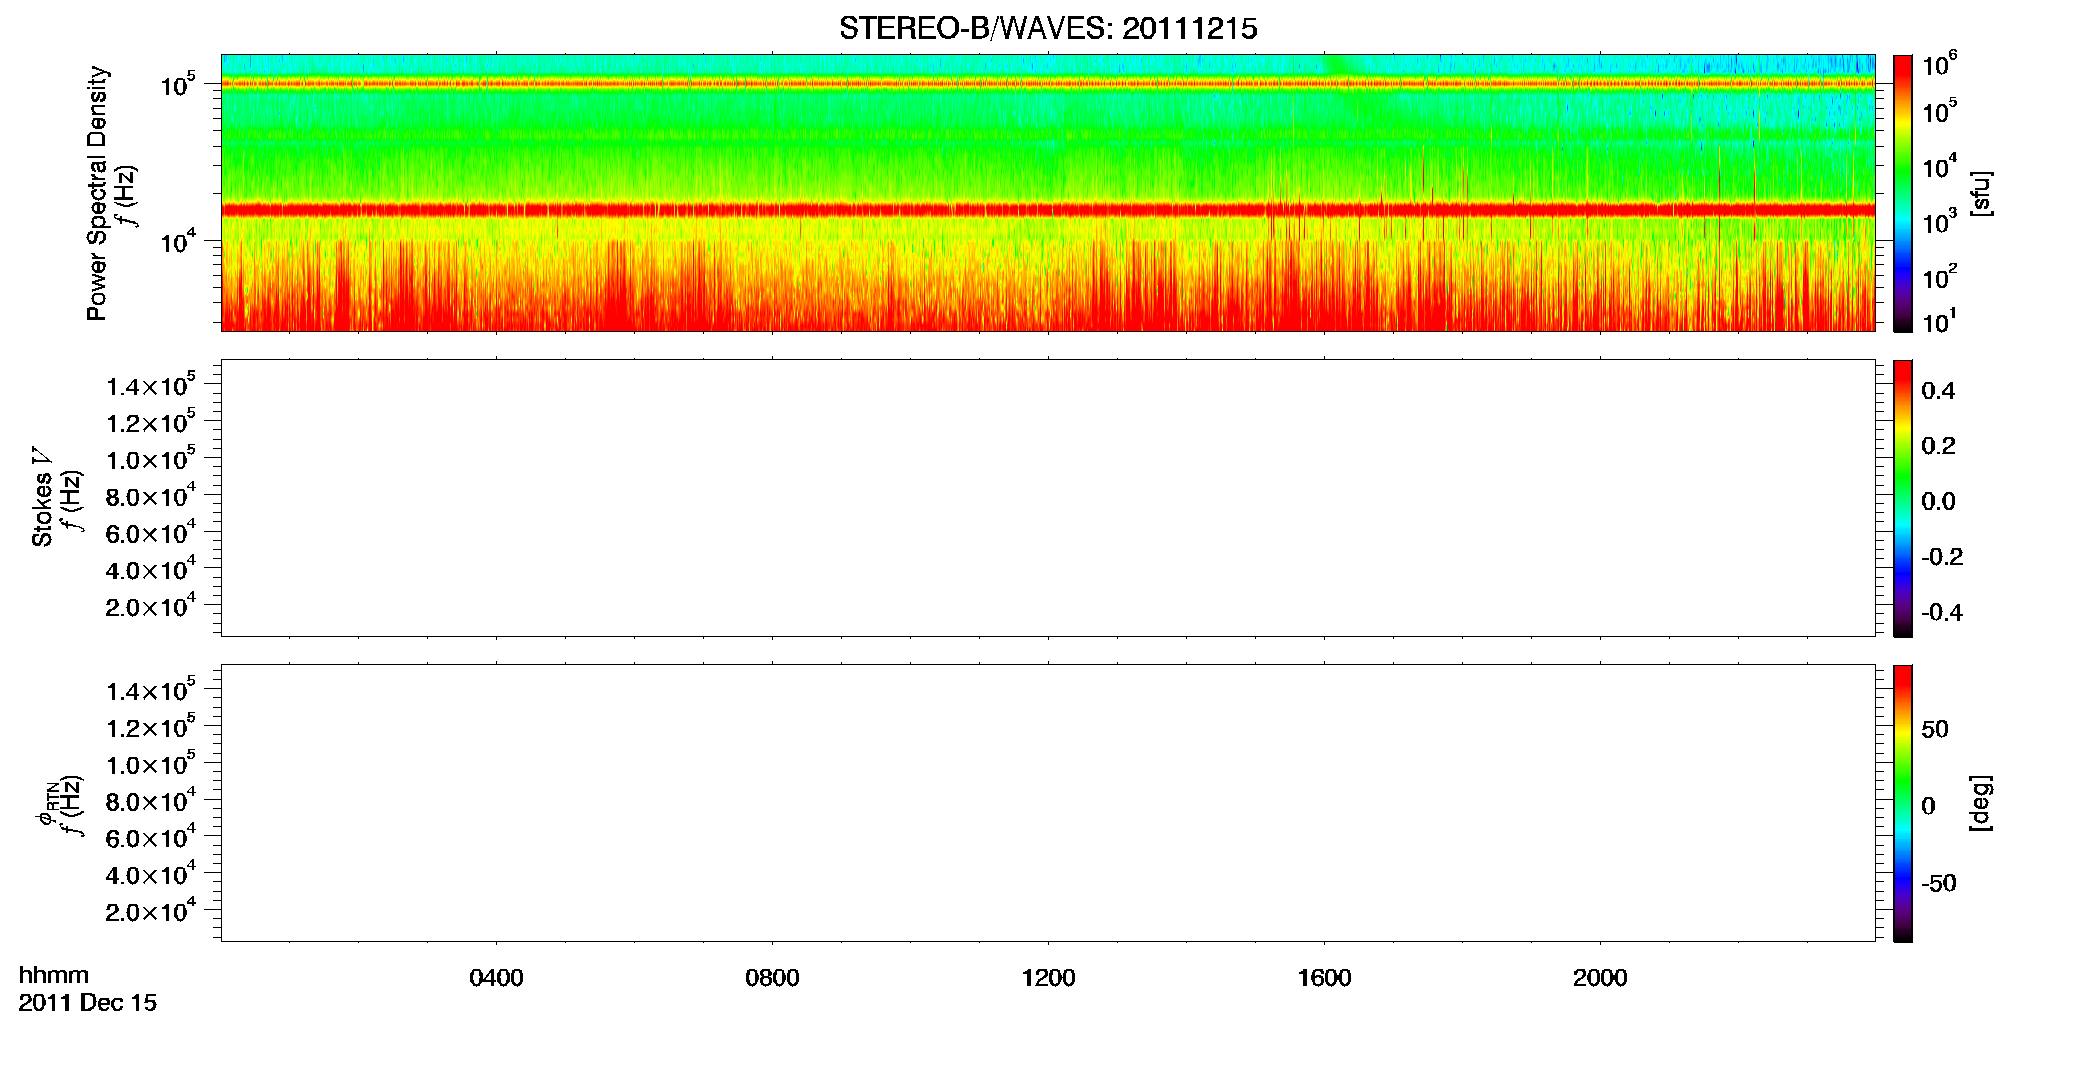Viewport: 2096px width, 1080px height.
Task: Click the empty Stokes V plot panel
Action: click(1048, 498)
